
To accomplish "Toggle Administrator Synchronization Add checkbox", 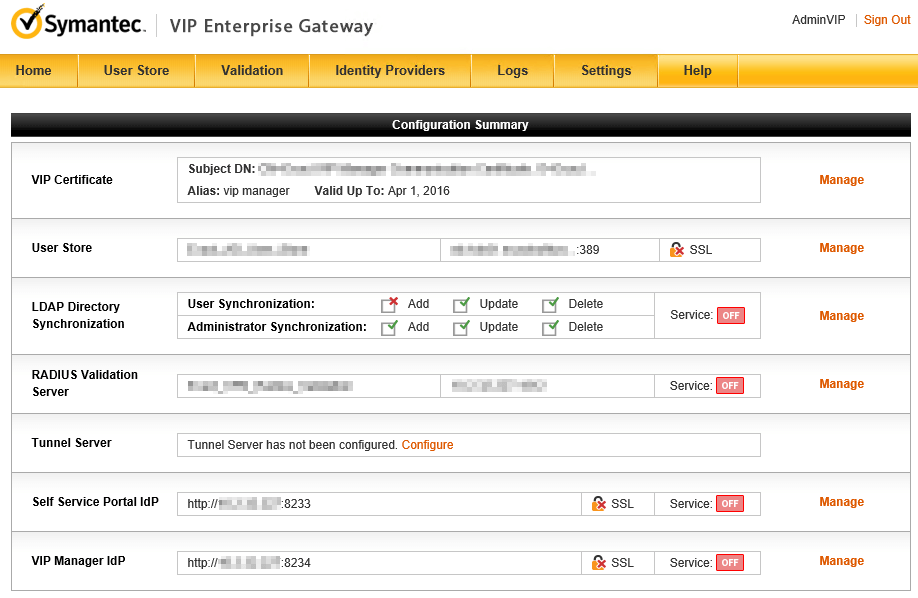I will click(x=389, y=327).
